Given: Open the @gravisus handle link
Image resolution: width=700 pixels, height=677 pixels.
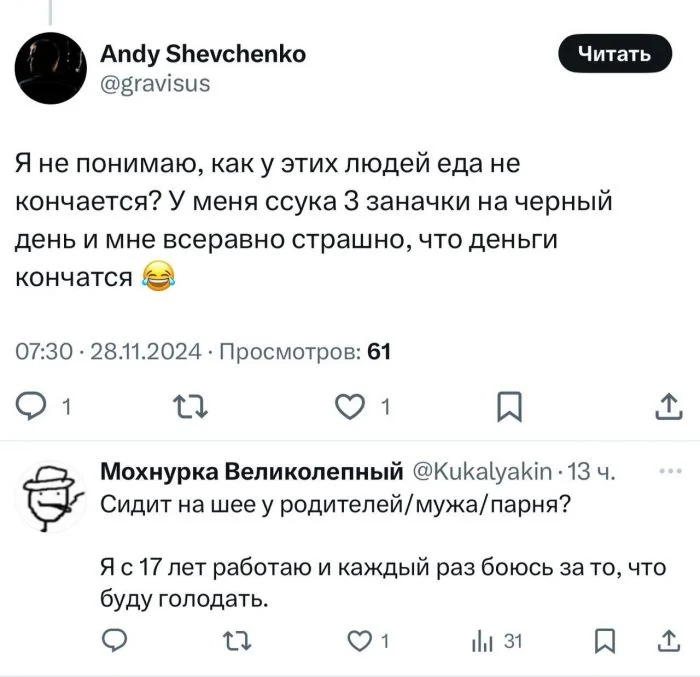Looking at the screenshot, I should click(155, 83).
